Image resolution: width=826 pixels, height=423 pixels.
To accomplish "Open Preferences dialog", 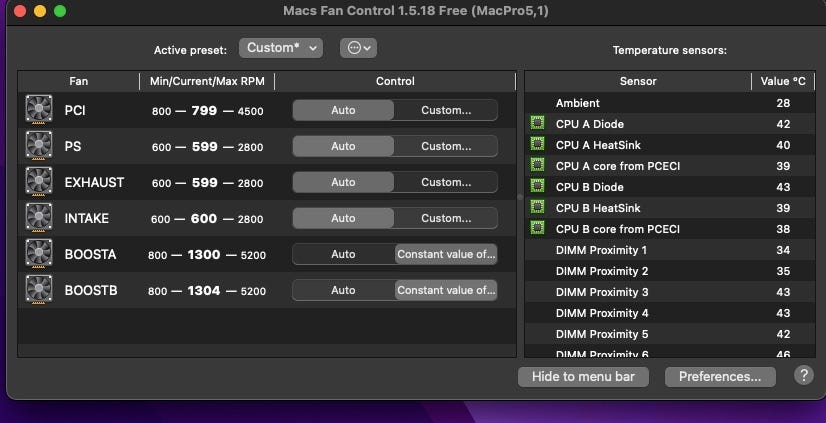I will tap(720, 377).
